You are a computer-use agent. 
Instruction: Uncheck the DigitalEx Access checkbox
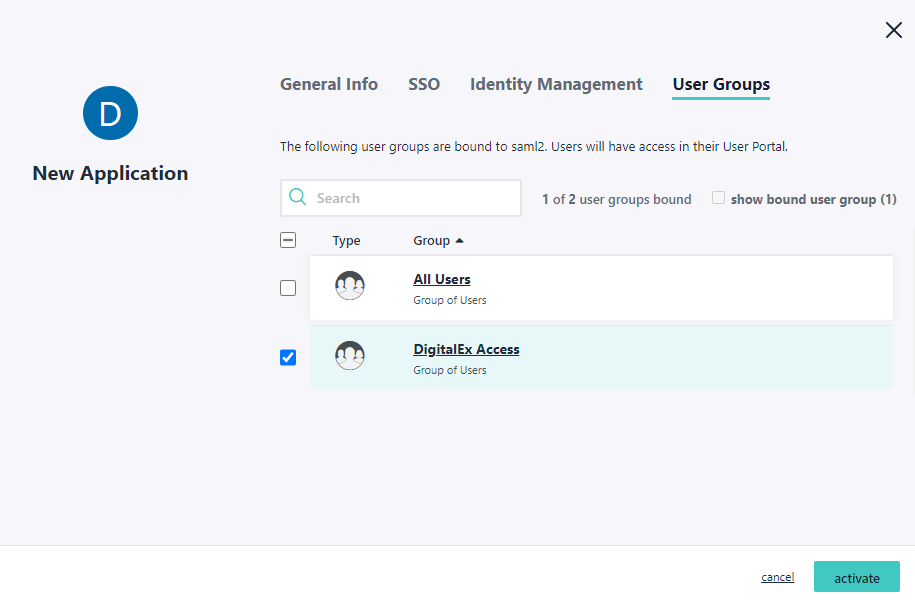[288, 357]
